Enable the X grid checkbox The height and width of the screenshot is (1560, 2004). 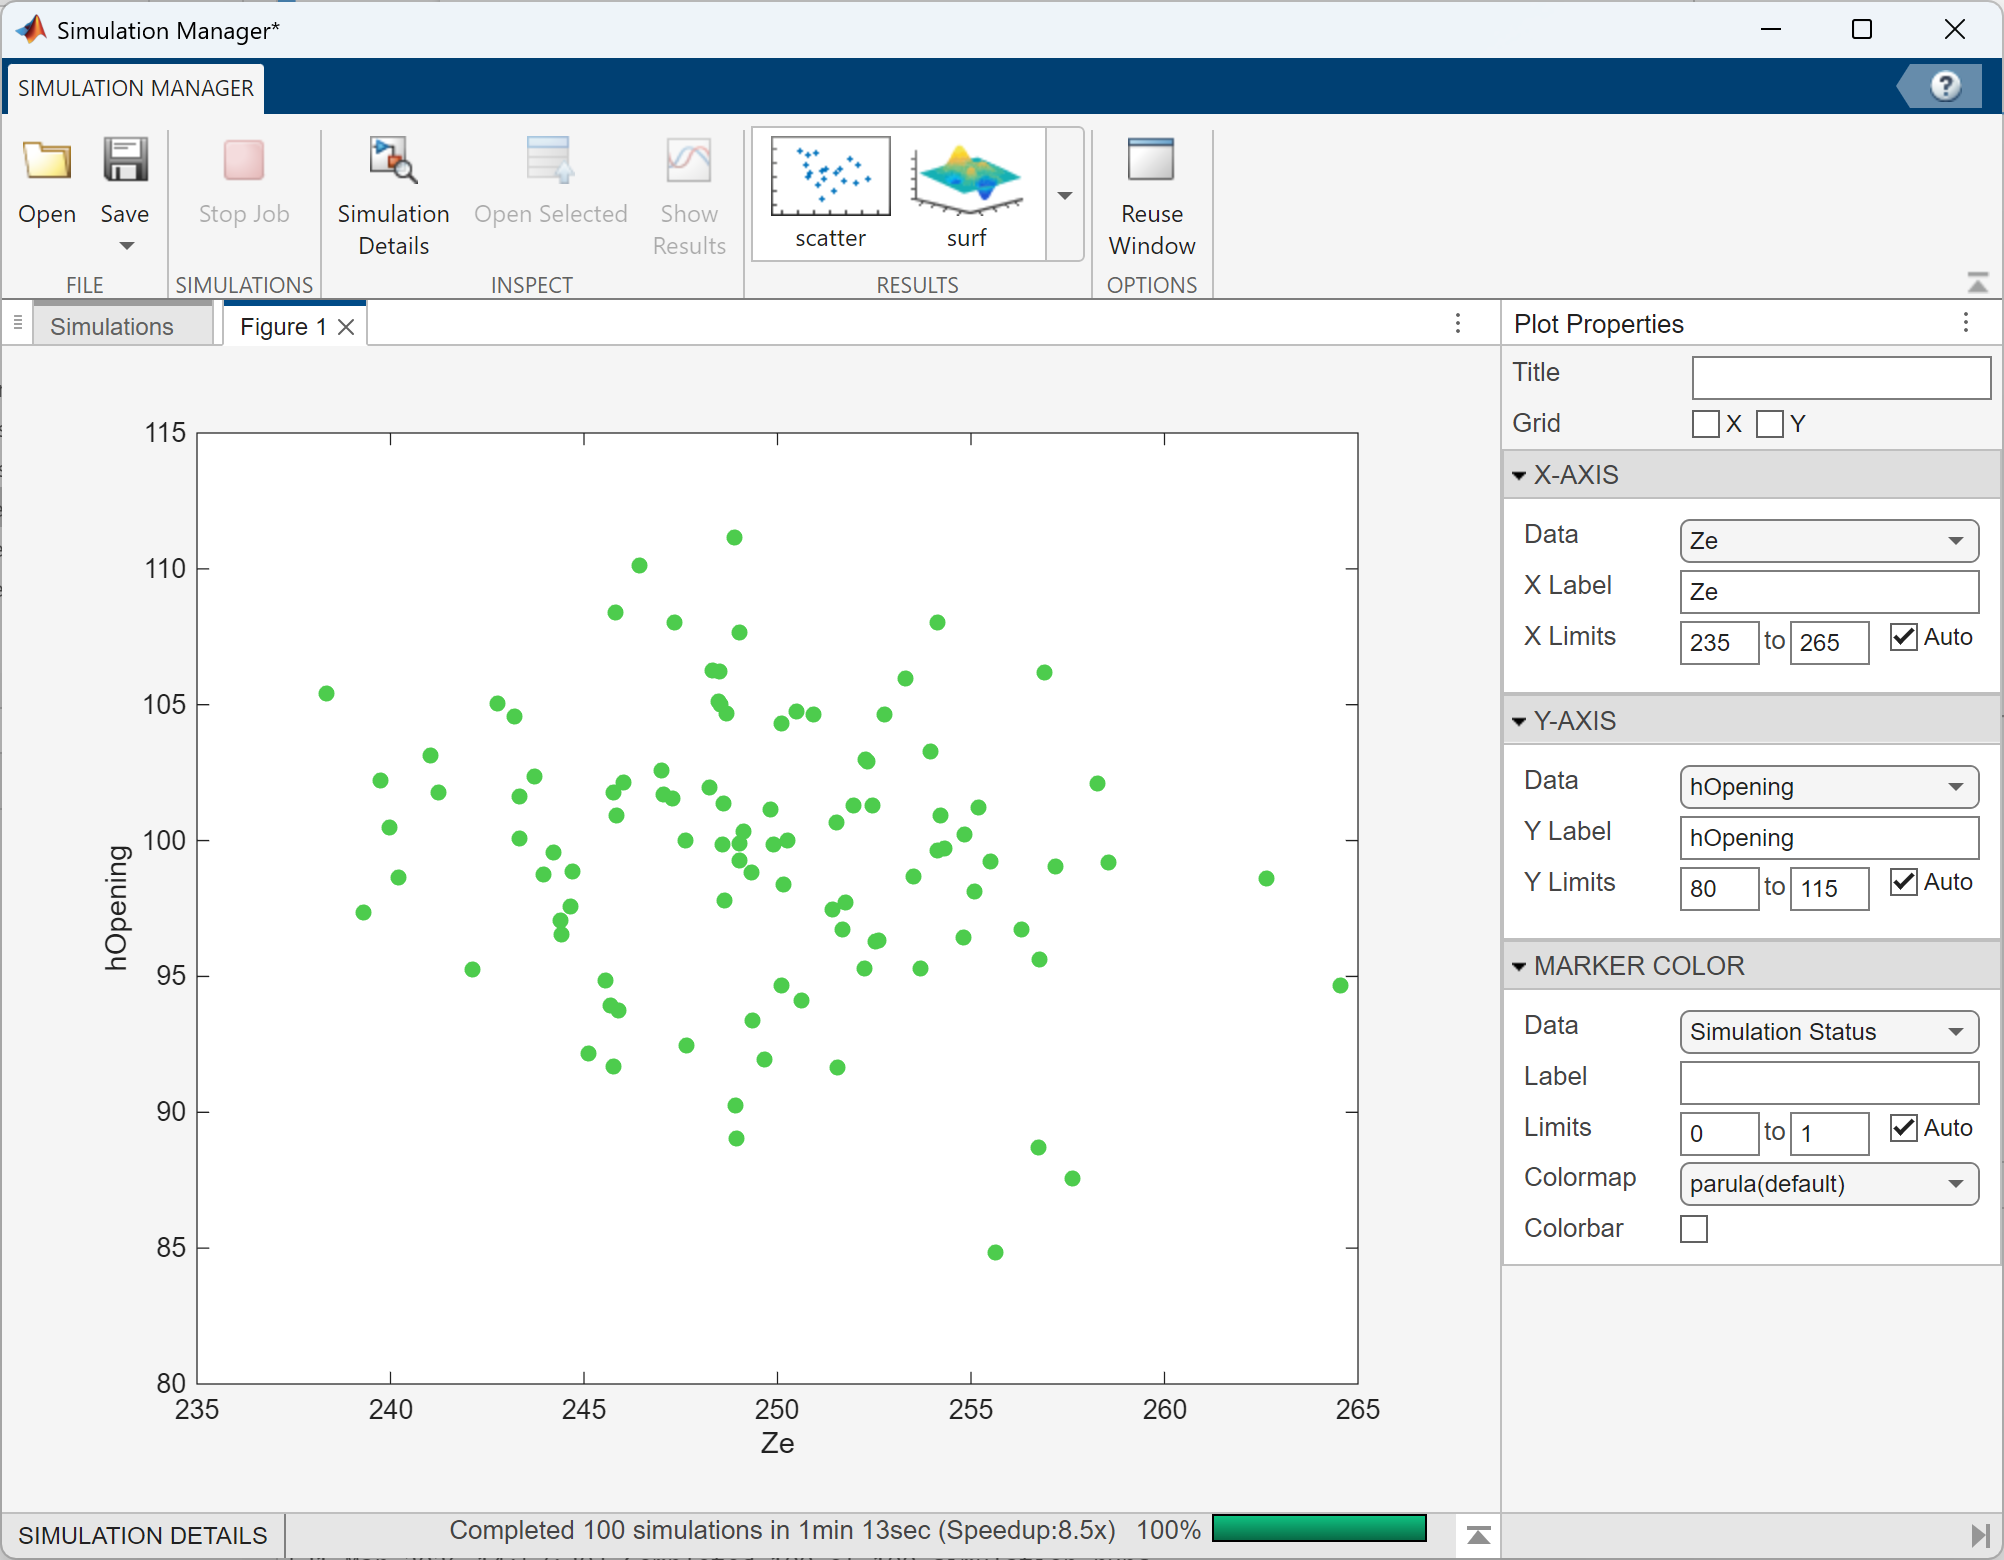click(x=1705, y=424)
